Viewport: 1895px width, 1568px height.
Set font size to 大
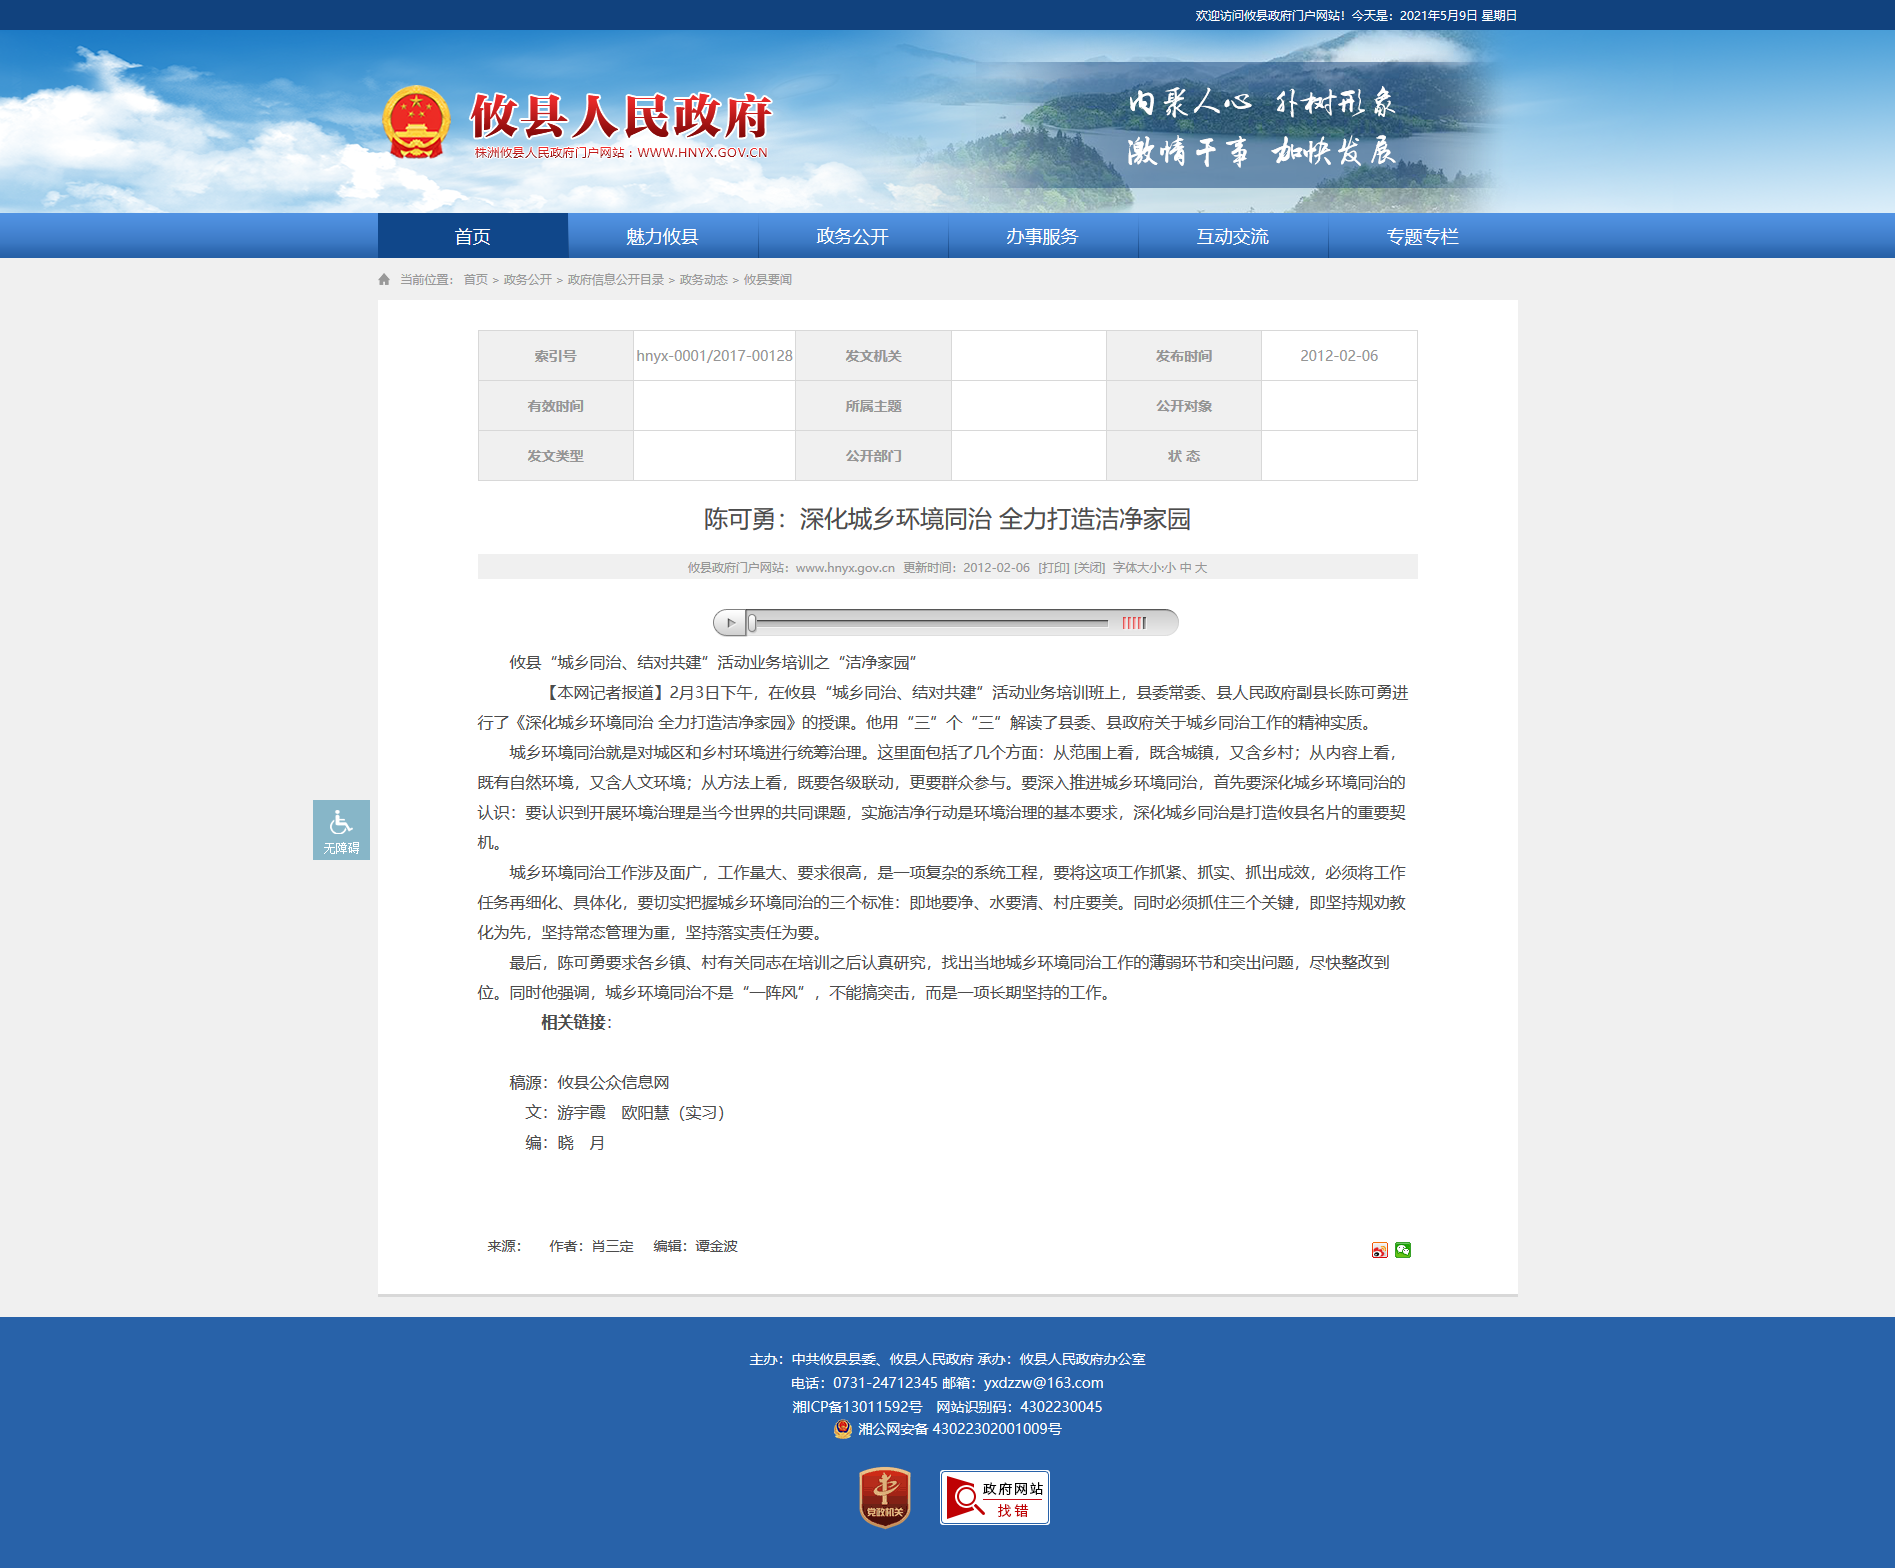[x=1201, y=567]
